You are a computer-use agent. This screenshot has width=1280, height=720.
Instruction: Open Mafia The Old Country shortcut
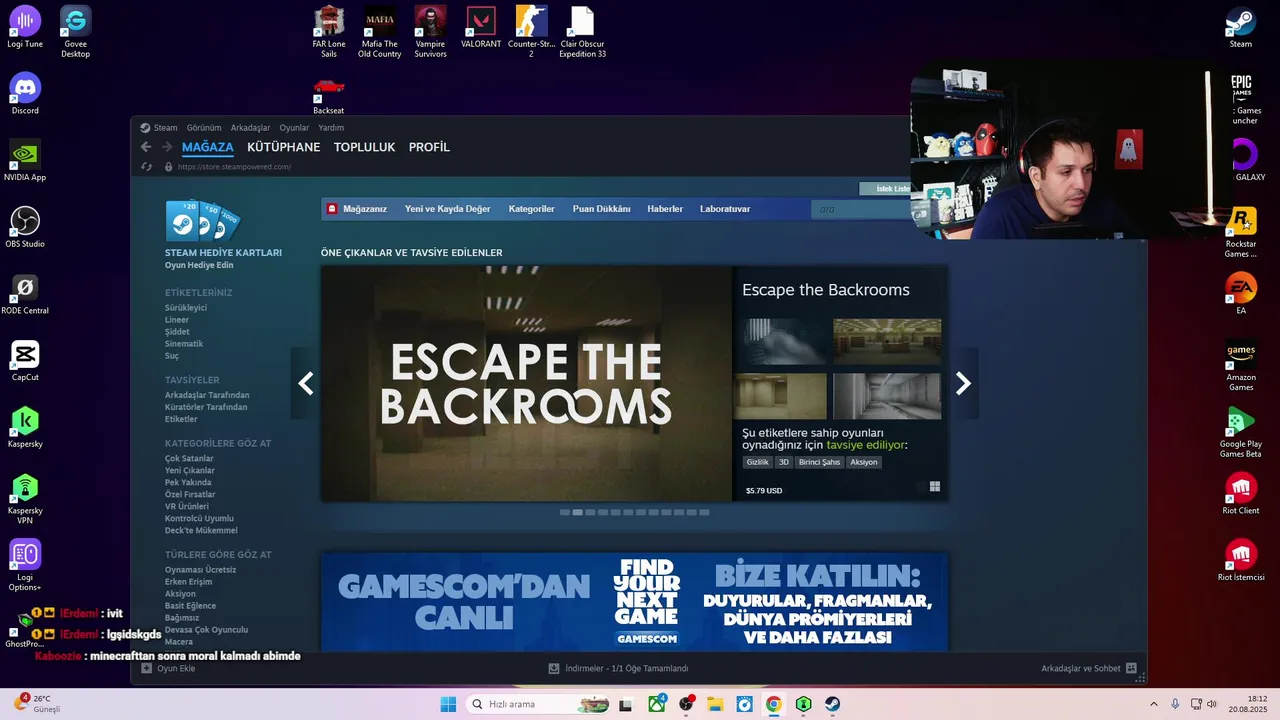coord(380,31)
